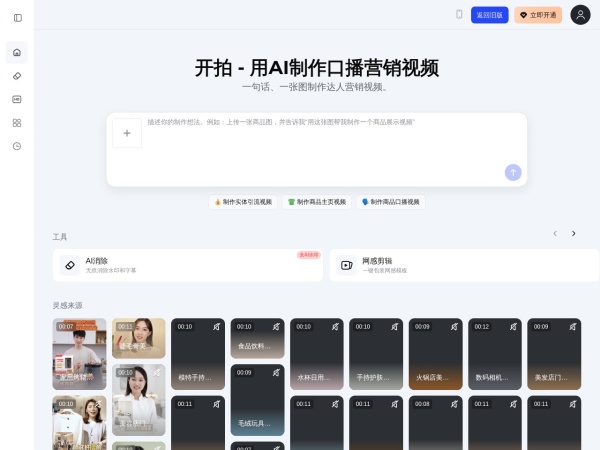Click the 00:08 duration badge

coord(422,404)
